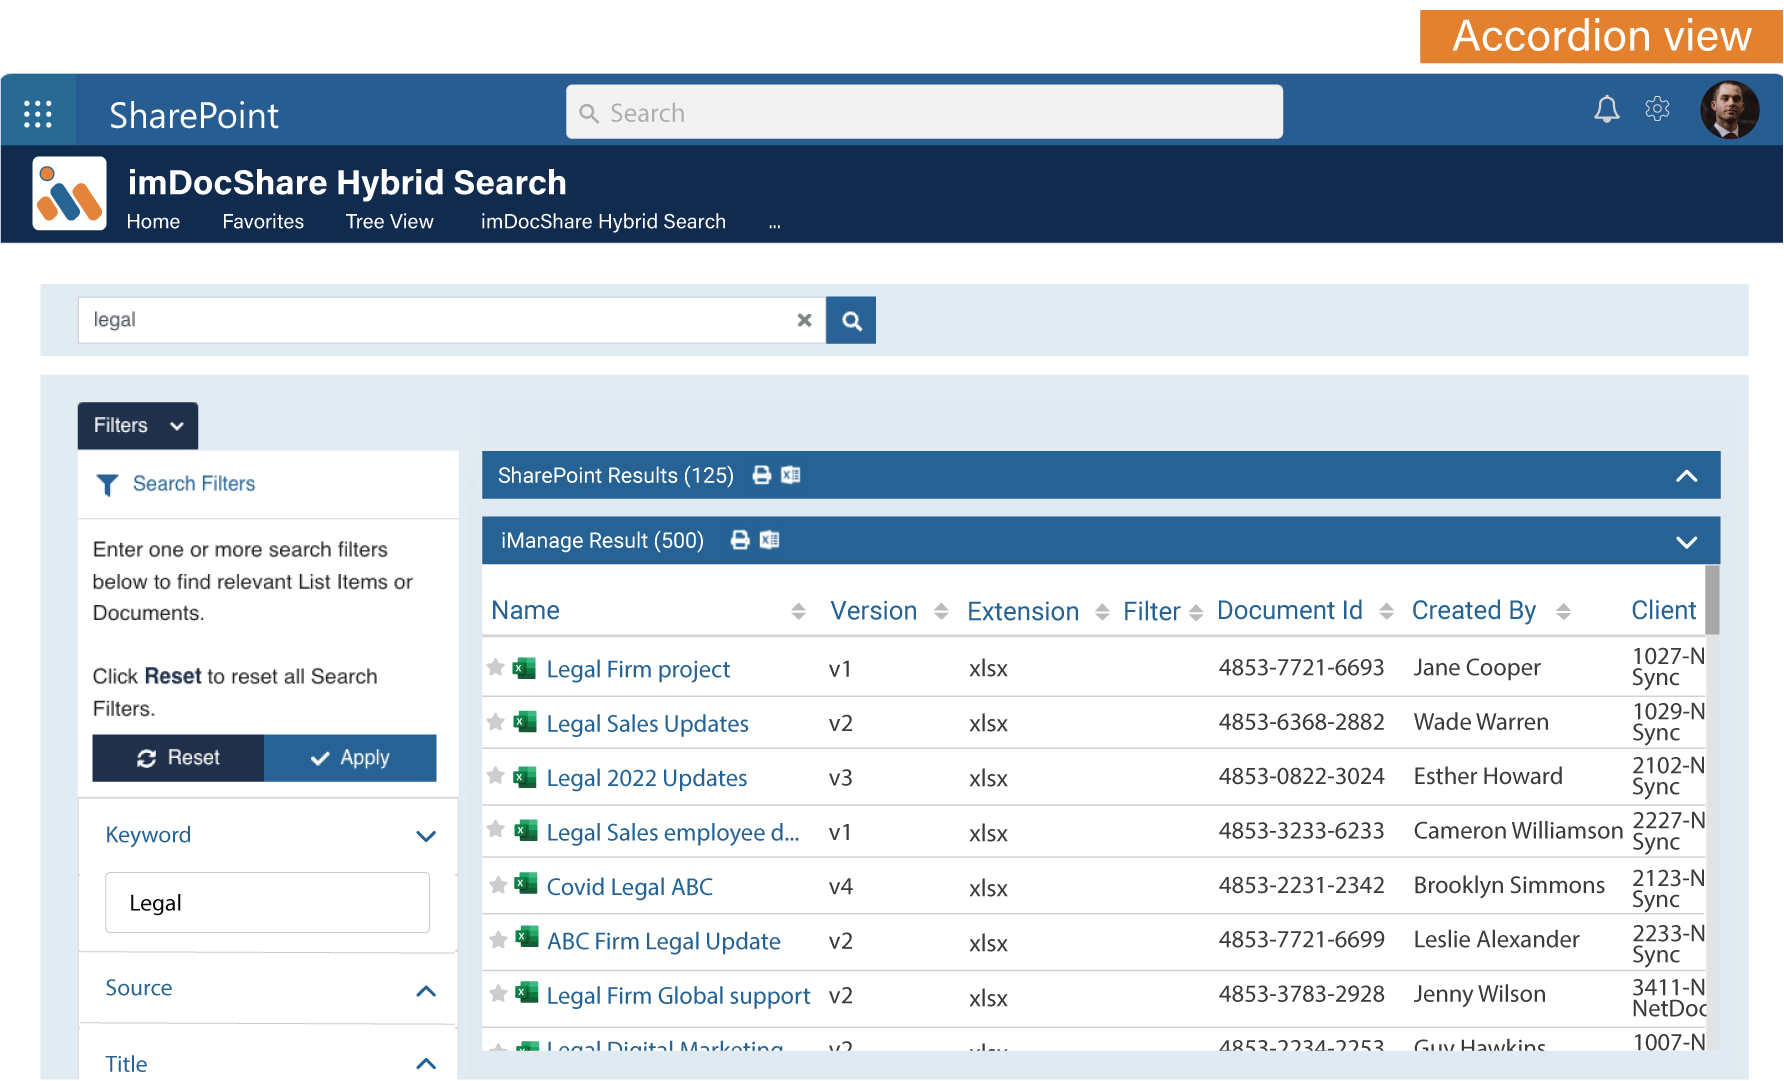Open the SharePoint app launcher grid
1784x1081 pixels.
click(x=38, y=114)
